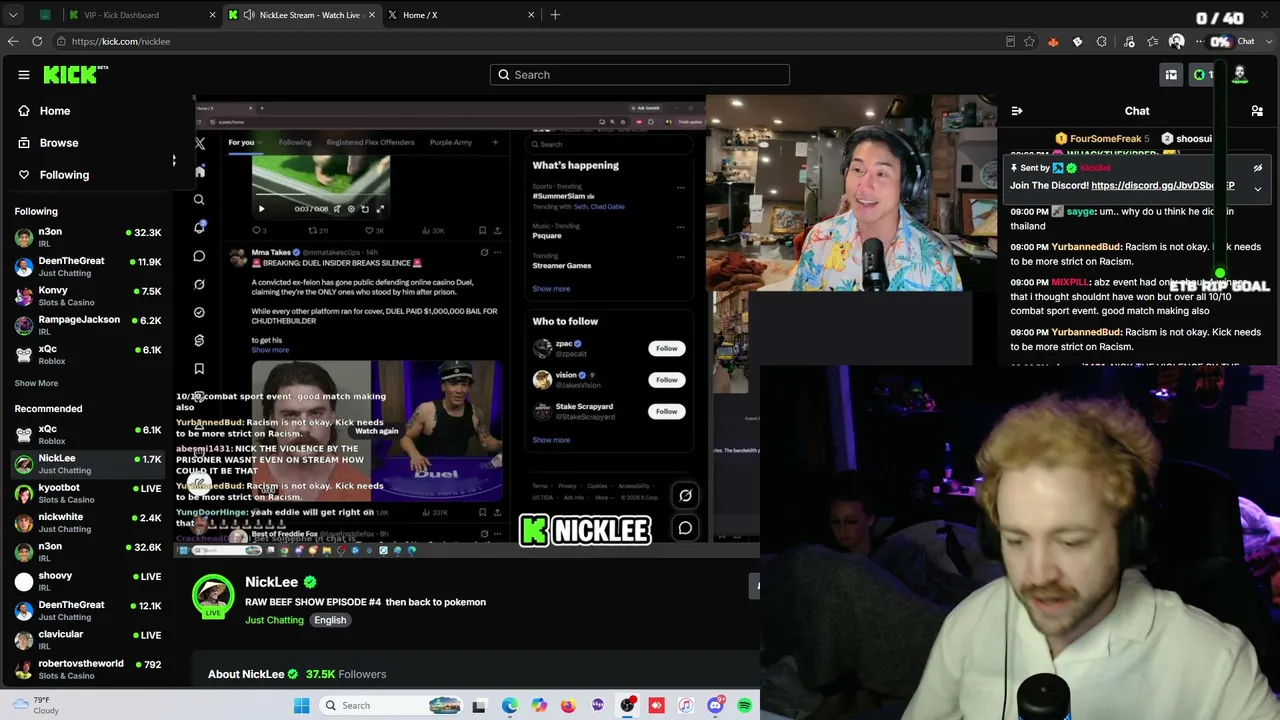Viewport: 1280px width, 720px height.
Task: Expand Following list with Show more
Action: [36, 383]
